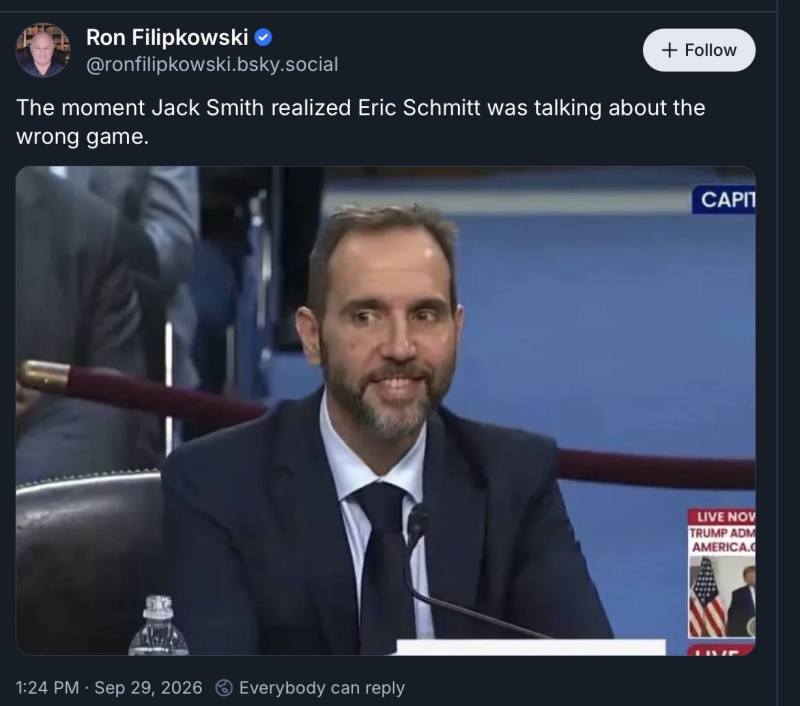Follow Ron Filipkowski
Image resolution: width=800 pixels, height=706 pixels.
click(x=699, y=50)
